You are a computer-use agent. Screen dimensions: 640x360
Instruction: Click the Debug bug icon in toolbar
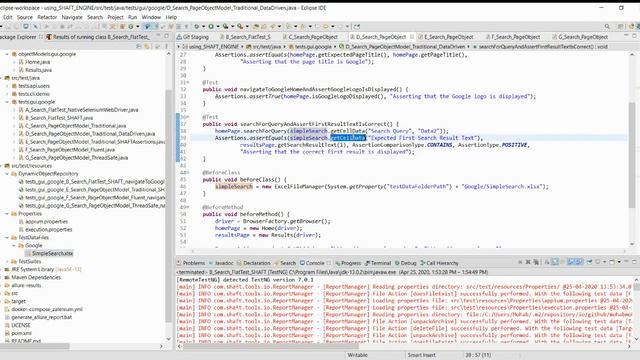point(196,26)
